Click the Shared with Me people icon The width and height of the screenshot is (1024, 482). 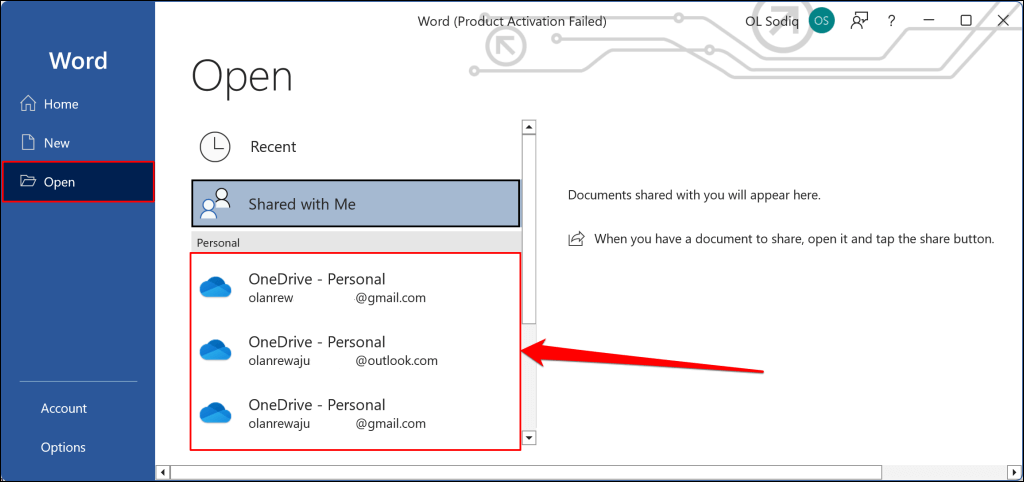(x=216, y=203)
